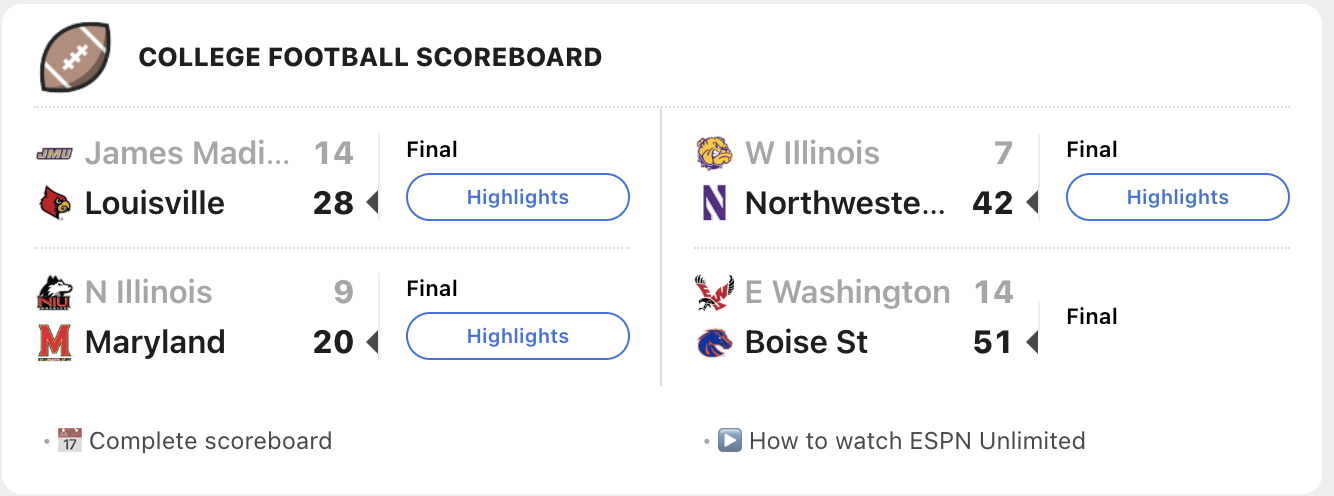Click the Maryland Terrapins logo
This screenshot has height=496, width=1334.
pos(54,343)
